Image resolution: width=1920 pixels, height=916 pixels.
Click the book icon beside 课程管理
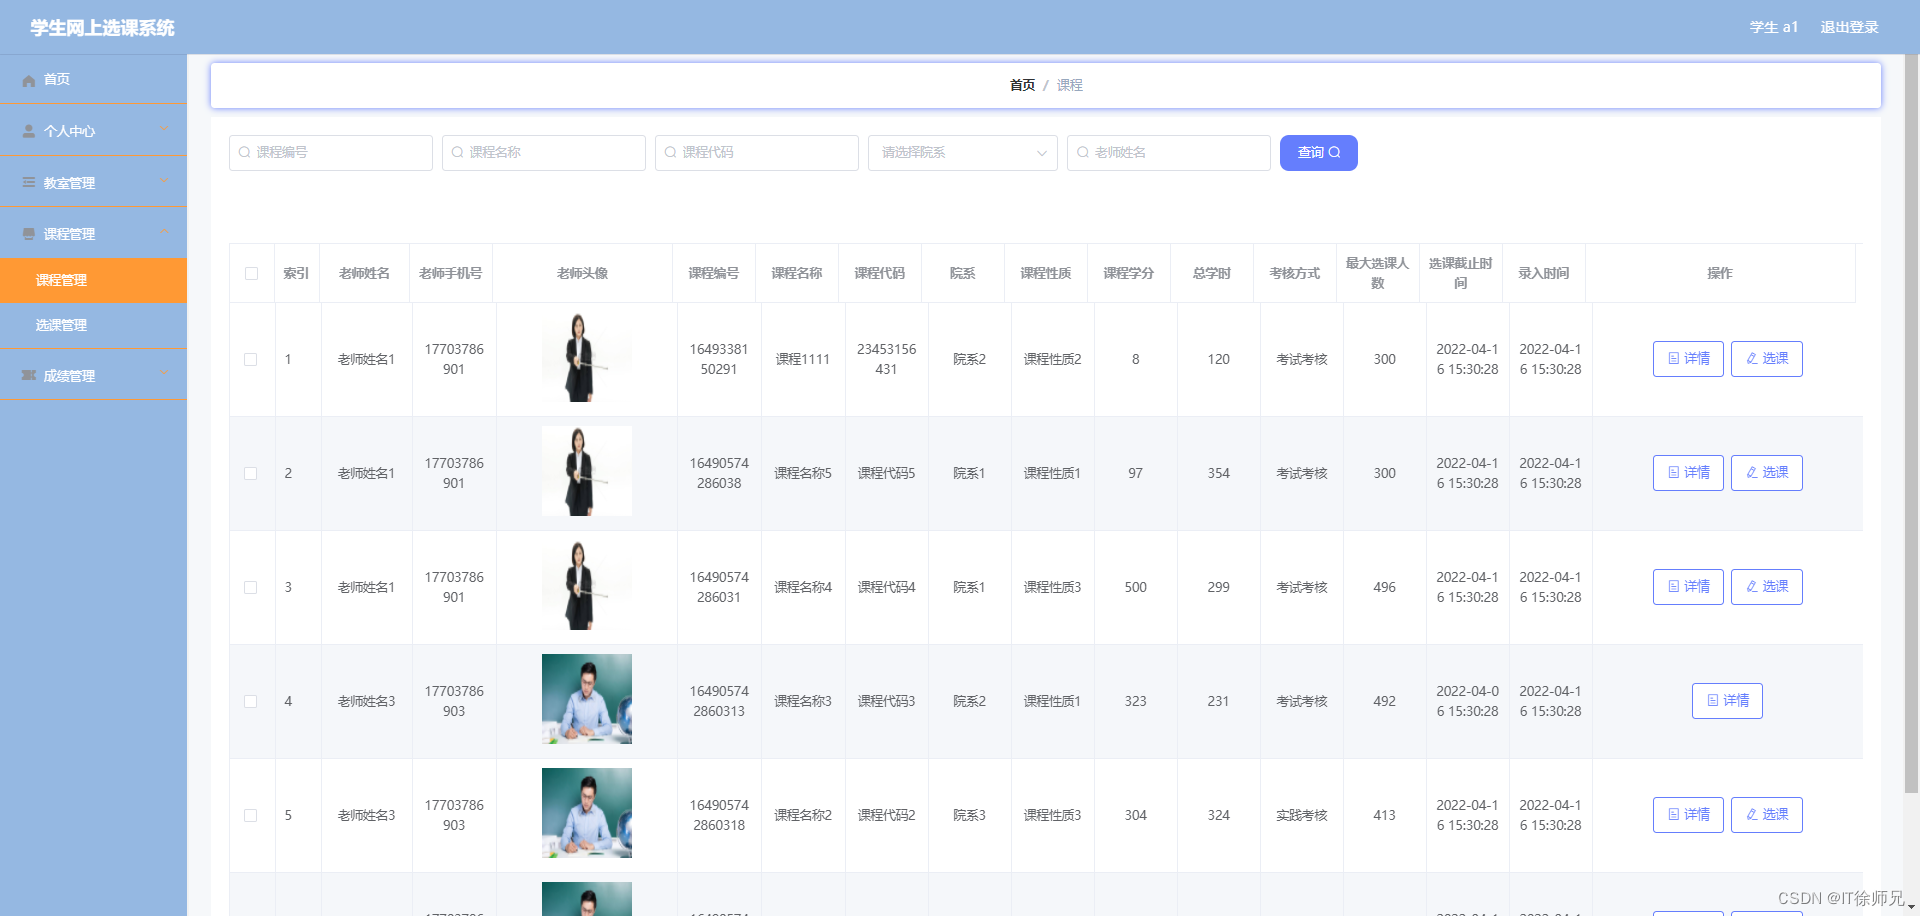tap(27, 232)
